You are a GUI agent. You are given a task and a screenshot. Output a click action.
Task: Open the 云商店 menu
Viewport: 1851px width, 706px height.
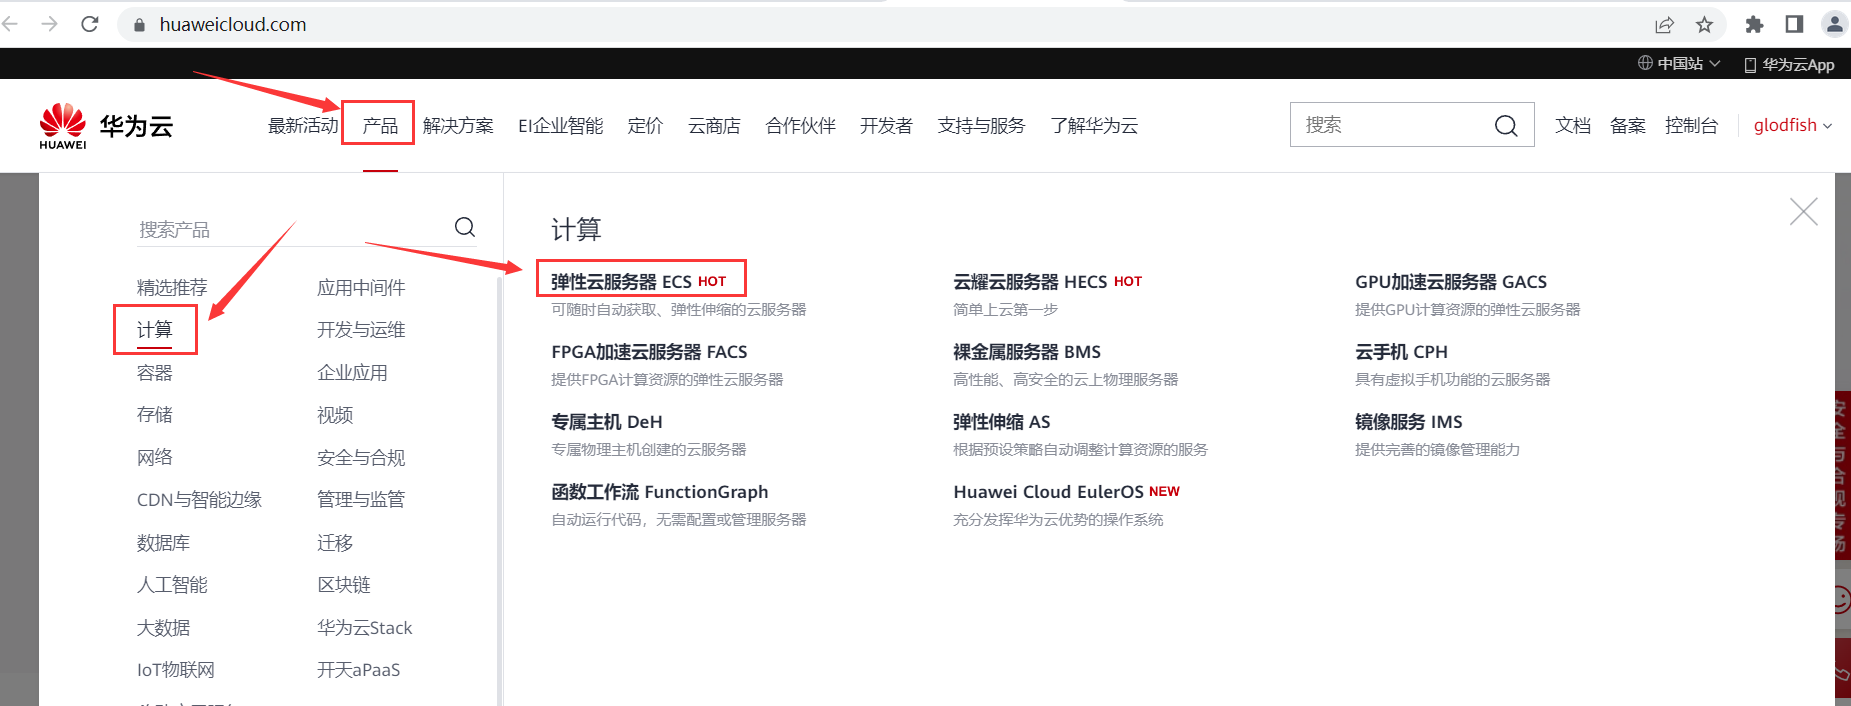714,125
